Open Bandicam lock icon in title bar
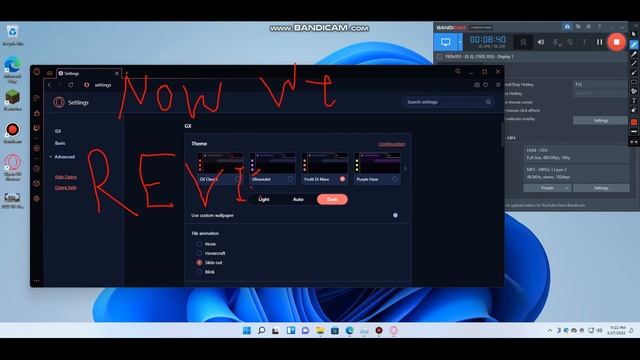Image resolution: width=640 pixels, height=360 pixels. (x=567, y=27)
